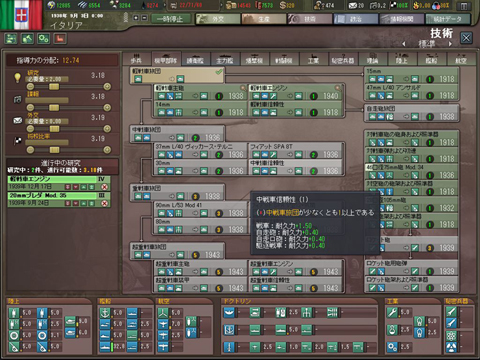Go to next preset with right arrow by 標準
This screenshot has height=360, width=480.
(x=450, y=44)
